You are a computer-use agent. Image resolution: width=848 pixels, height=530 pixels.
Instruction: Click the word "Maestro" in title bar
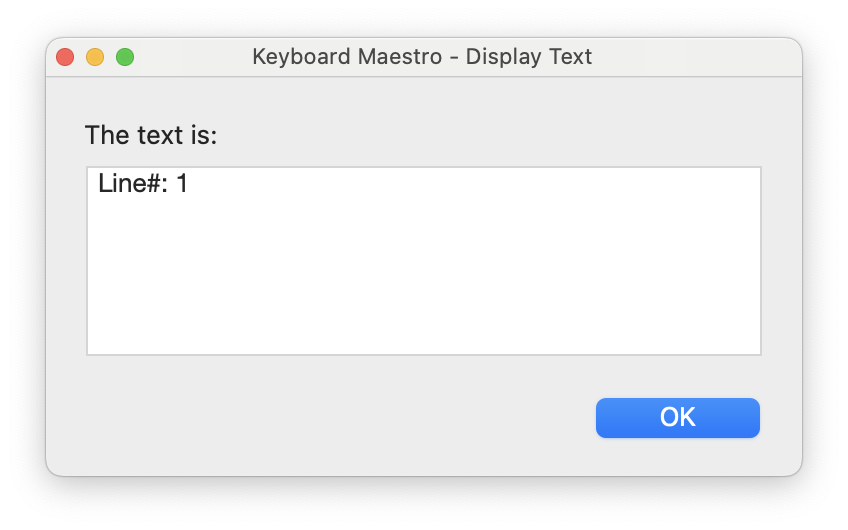pos(400,57)
